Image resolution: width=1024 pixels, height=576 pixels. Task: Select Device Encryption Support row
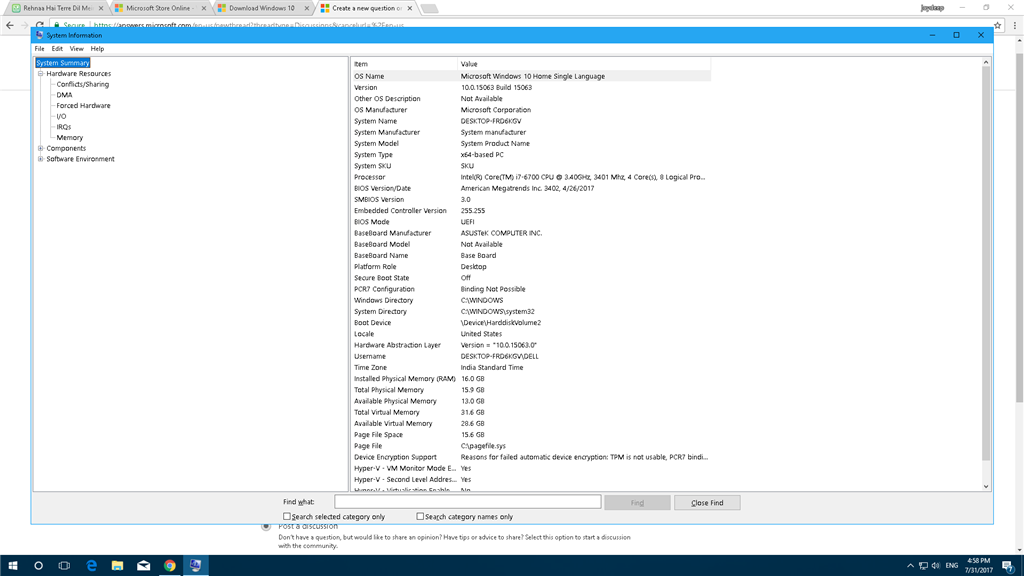pos(530,457)
